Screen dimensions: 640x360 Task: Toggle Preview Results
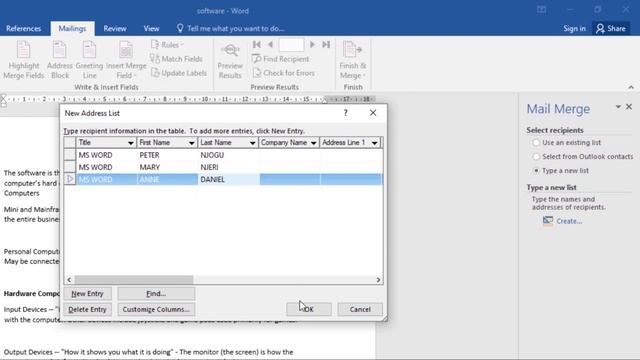pyautogui.click(x=230, y=60)
